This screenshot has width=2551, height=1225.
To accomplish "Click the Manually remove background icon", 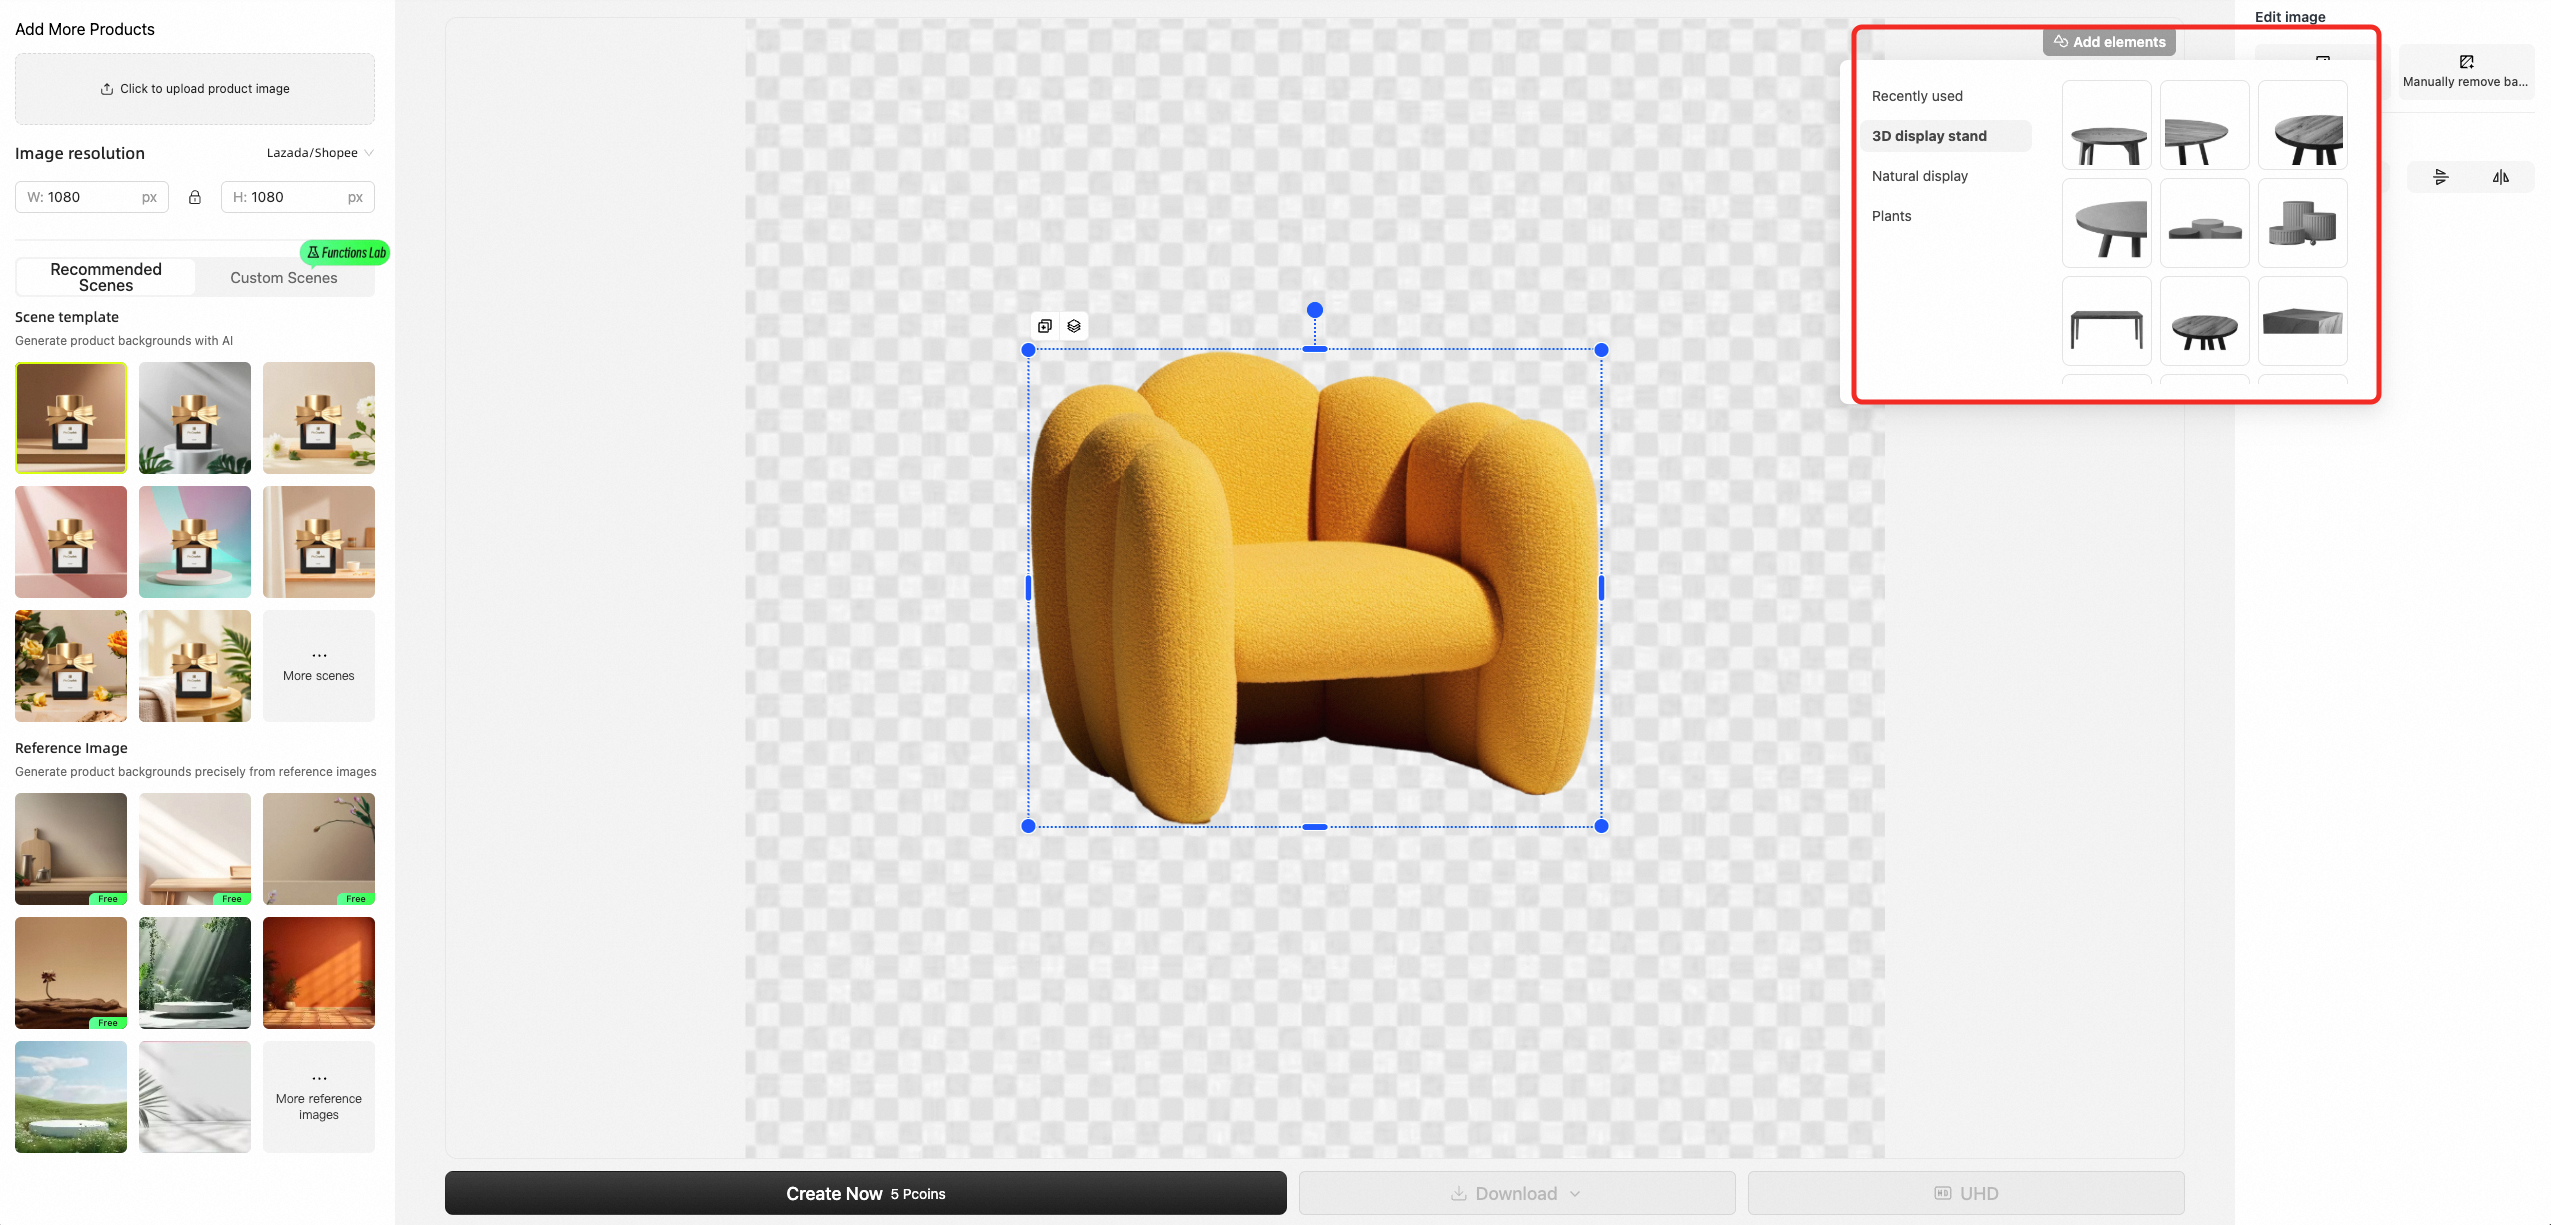I will click(2466, 62).
